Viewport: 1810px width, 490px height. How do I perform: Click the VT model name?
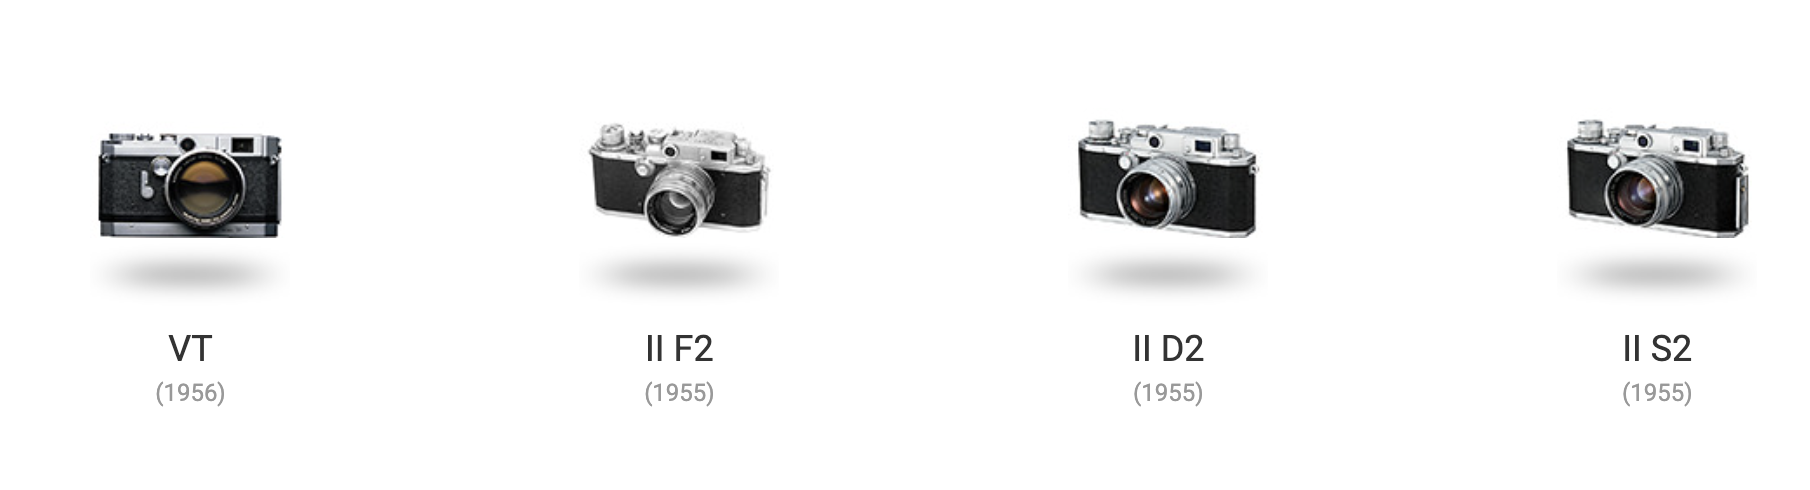click(x=190, y=348)
